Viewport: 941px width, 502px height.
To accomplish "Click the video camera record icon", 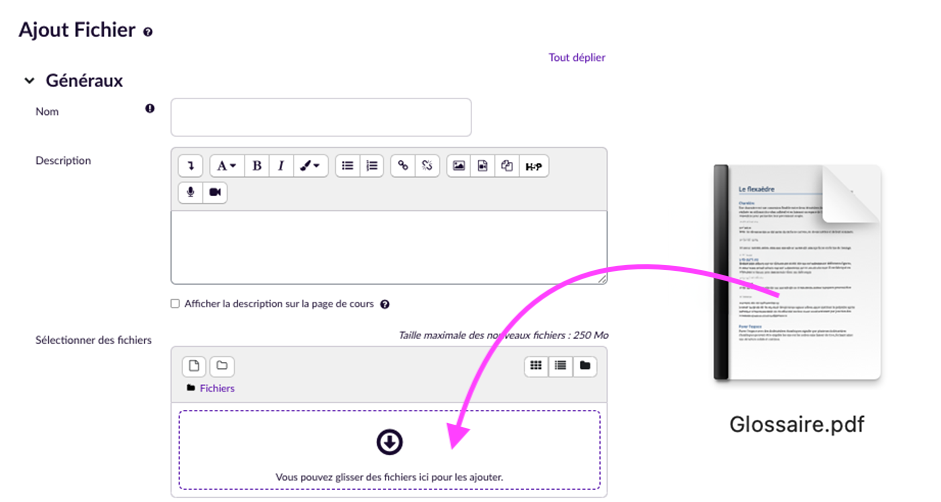I will pos(215,192).
